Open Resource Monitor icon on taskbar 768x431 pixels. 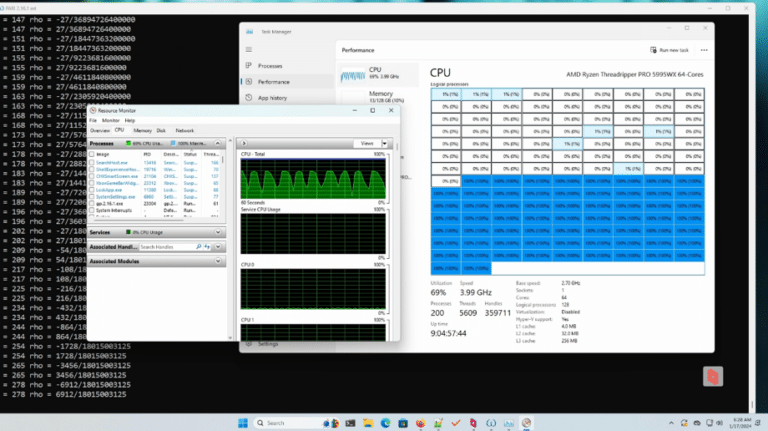click(527, 423)
